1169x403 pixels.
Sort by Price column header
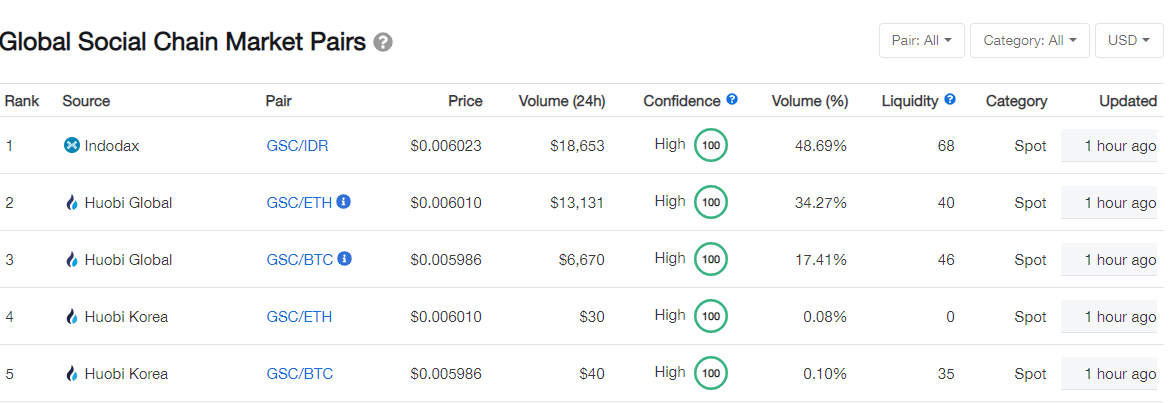pyautogui.click(x=465, y=101)
